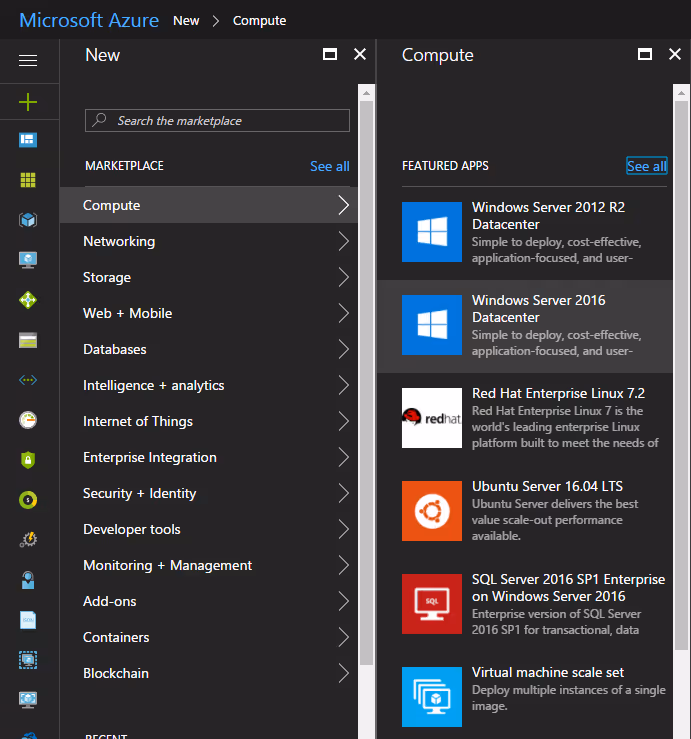The image size is (691, 739).
Task: Open the gear with lightning bolt icon
Action: coord(28,540)
